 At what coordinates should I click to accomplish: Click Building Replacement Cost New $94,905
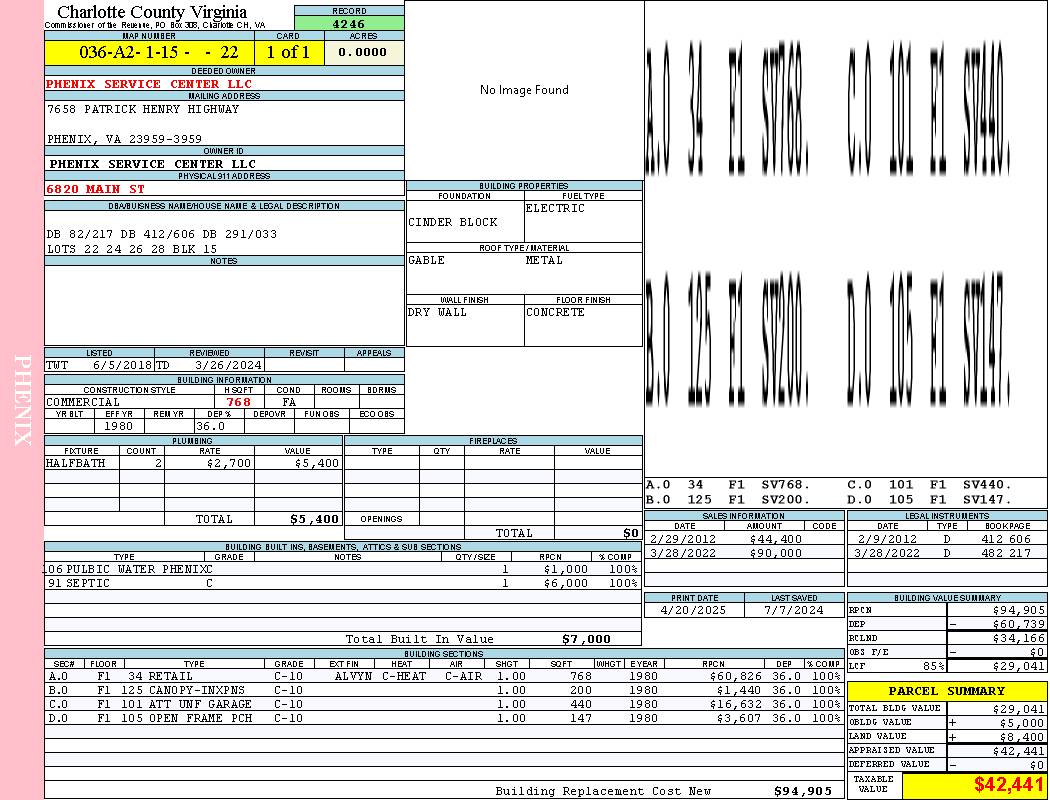click(x=803, y=791)
